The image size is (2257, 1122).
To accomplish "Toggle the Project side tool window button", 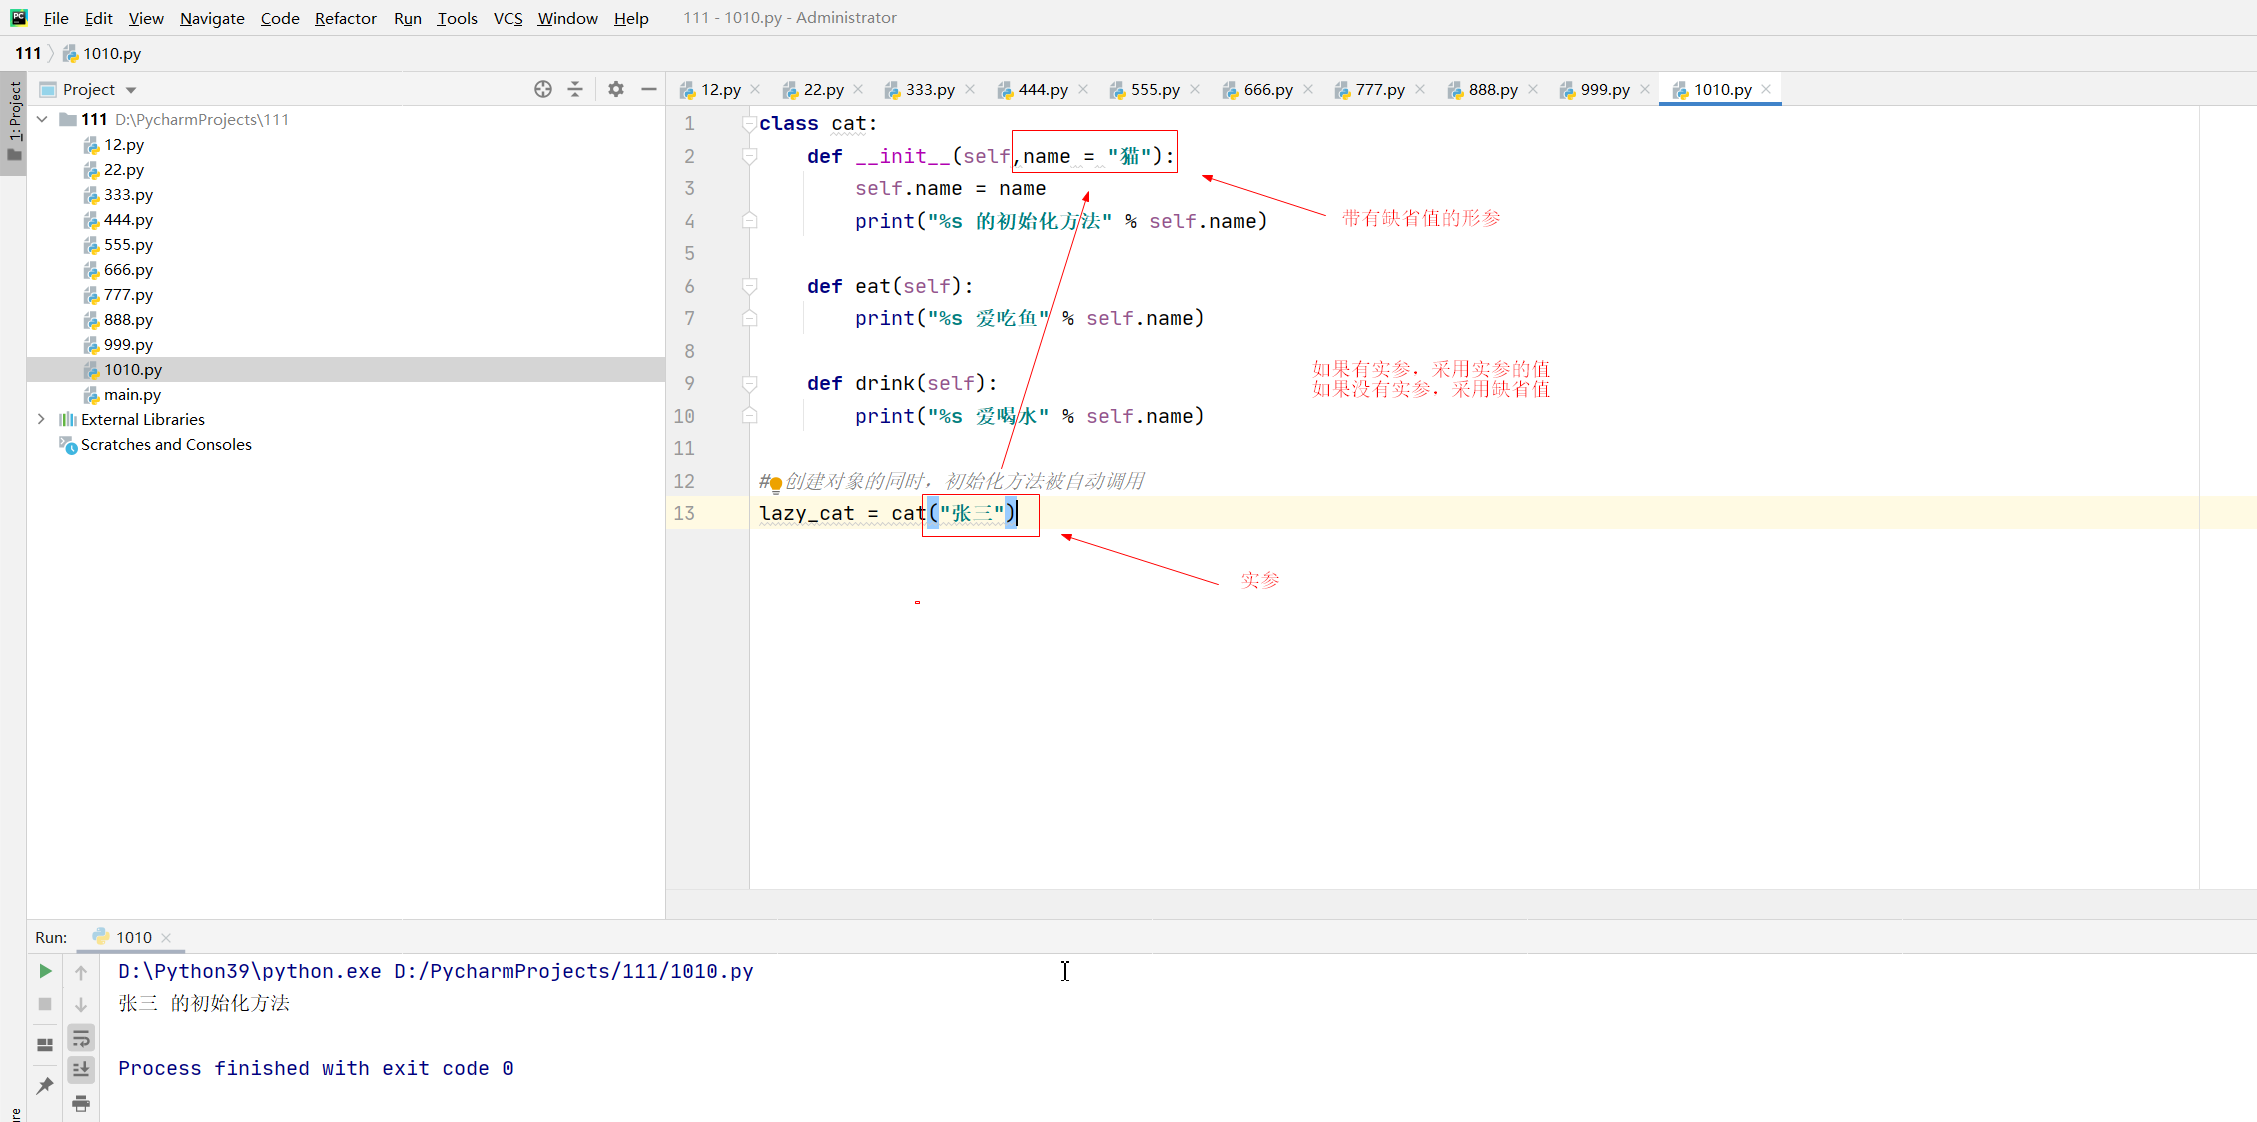I will pos(14,120).
